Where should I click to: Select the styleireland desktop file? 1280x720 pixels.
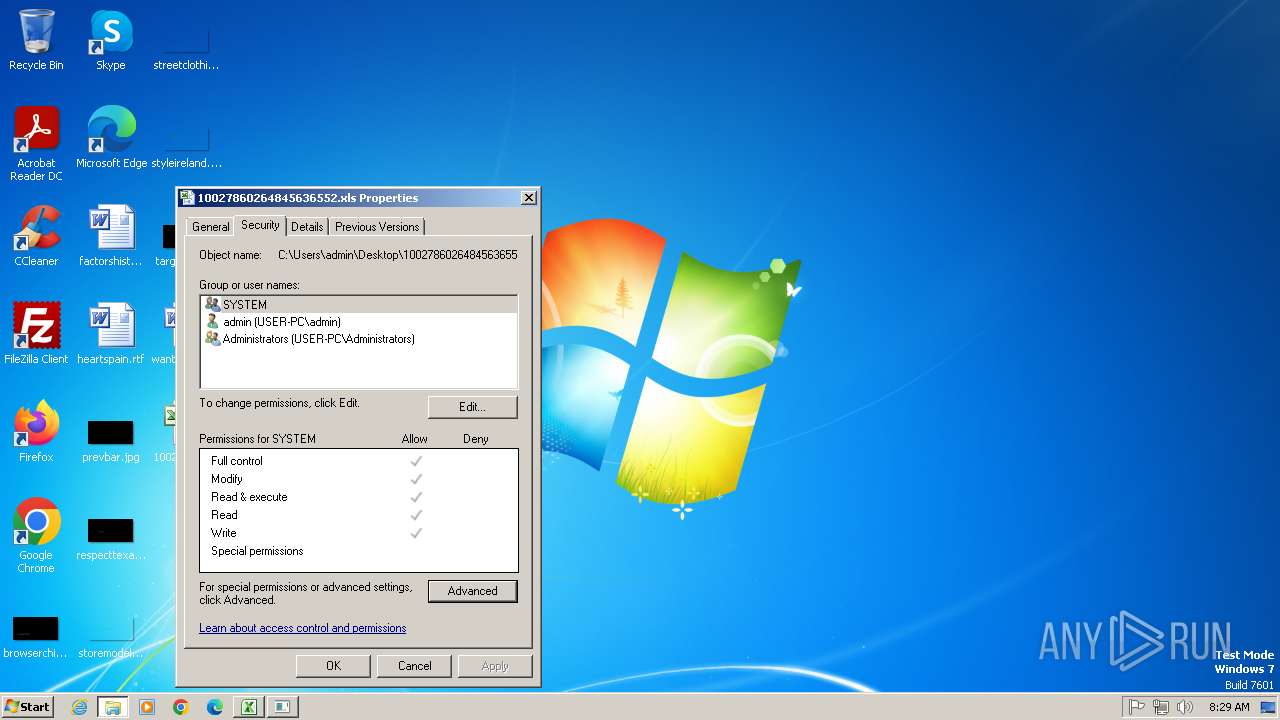[x=186, y=144]
